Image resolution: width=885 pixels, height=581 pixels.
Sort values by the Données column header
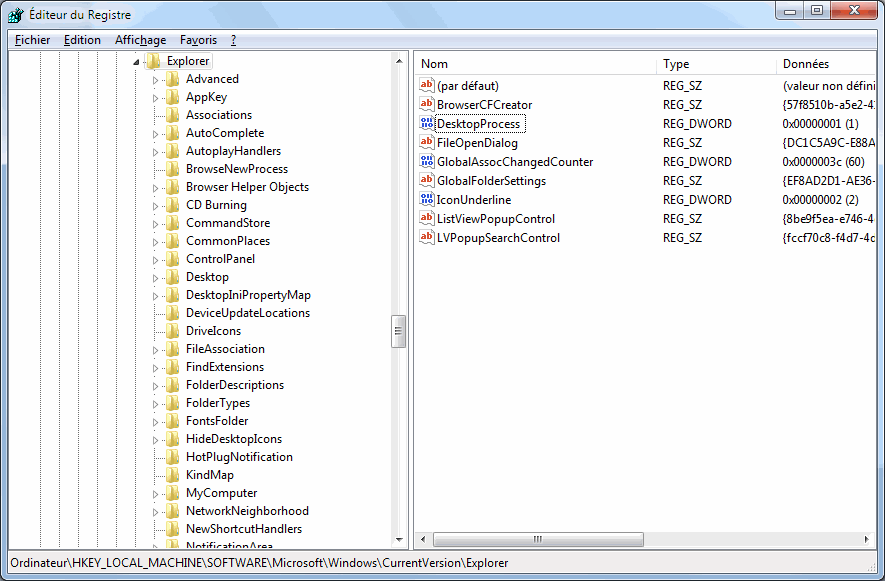click(826, 64)
